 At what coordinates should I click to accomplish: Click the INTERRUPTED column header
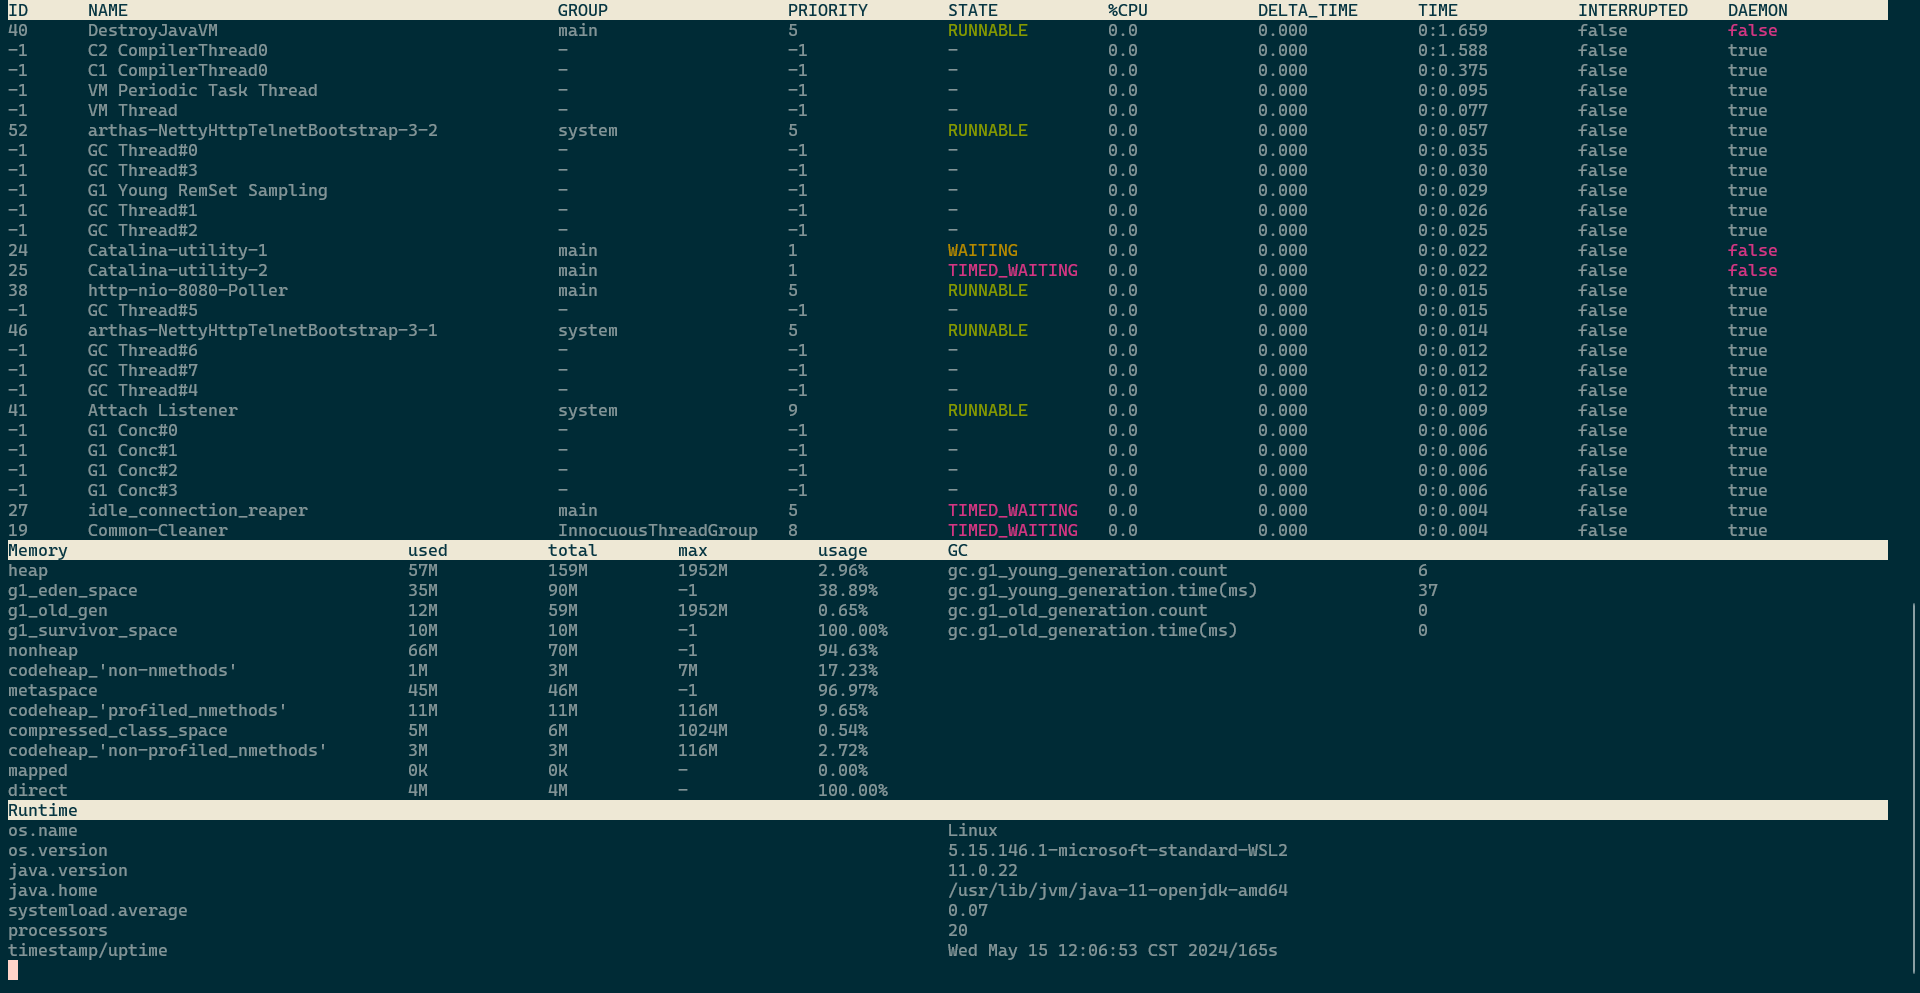tap(1632, 11)
